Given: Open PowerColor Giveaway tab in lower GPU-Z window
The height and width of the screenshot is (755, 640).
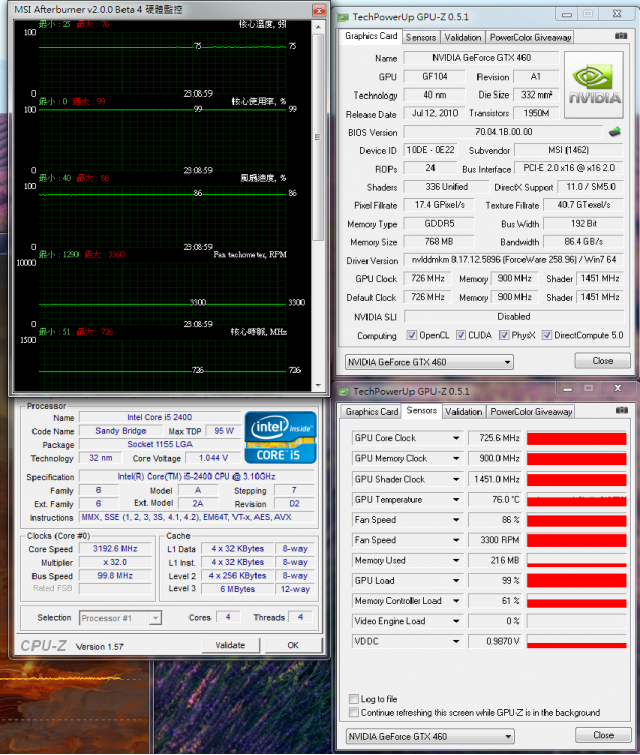Looking at the screenshot, I should click(x=531, y=412).
